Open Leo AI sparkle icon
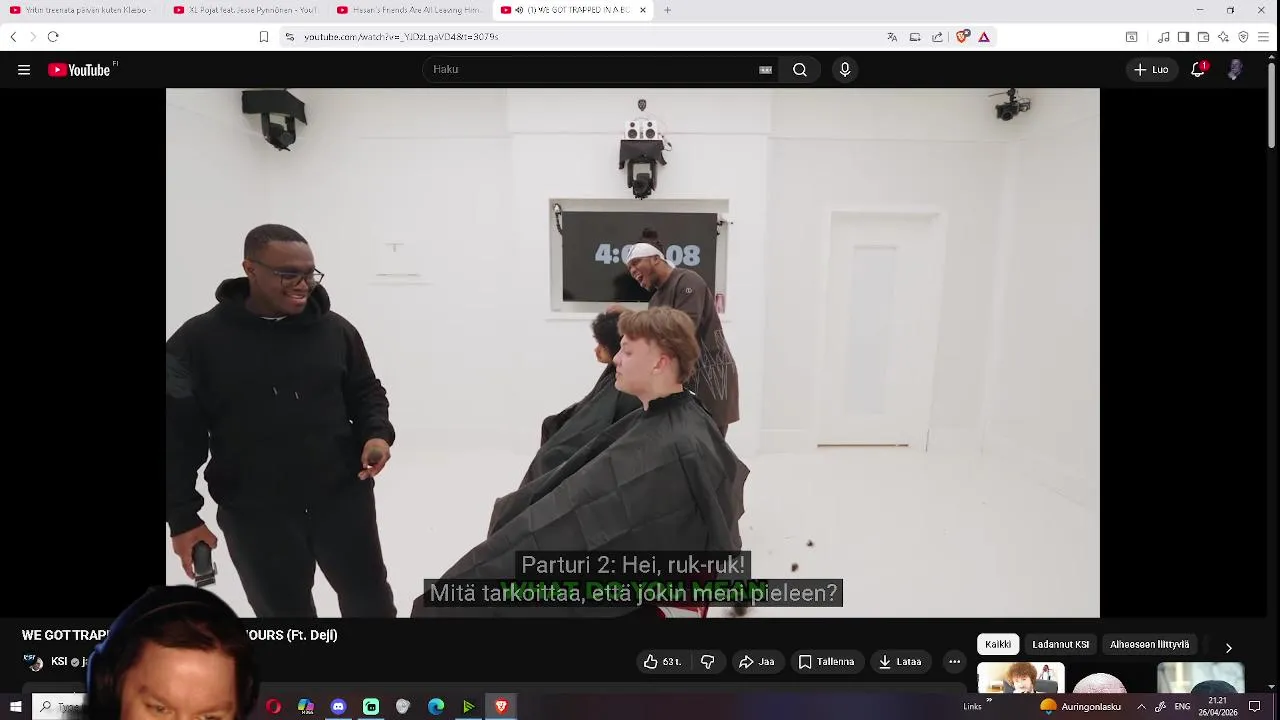 click(x=1223, y=37)
